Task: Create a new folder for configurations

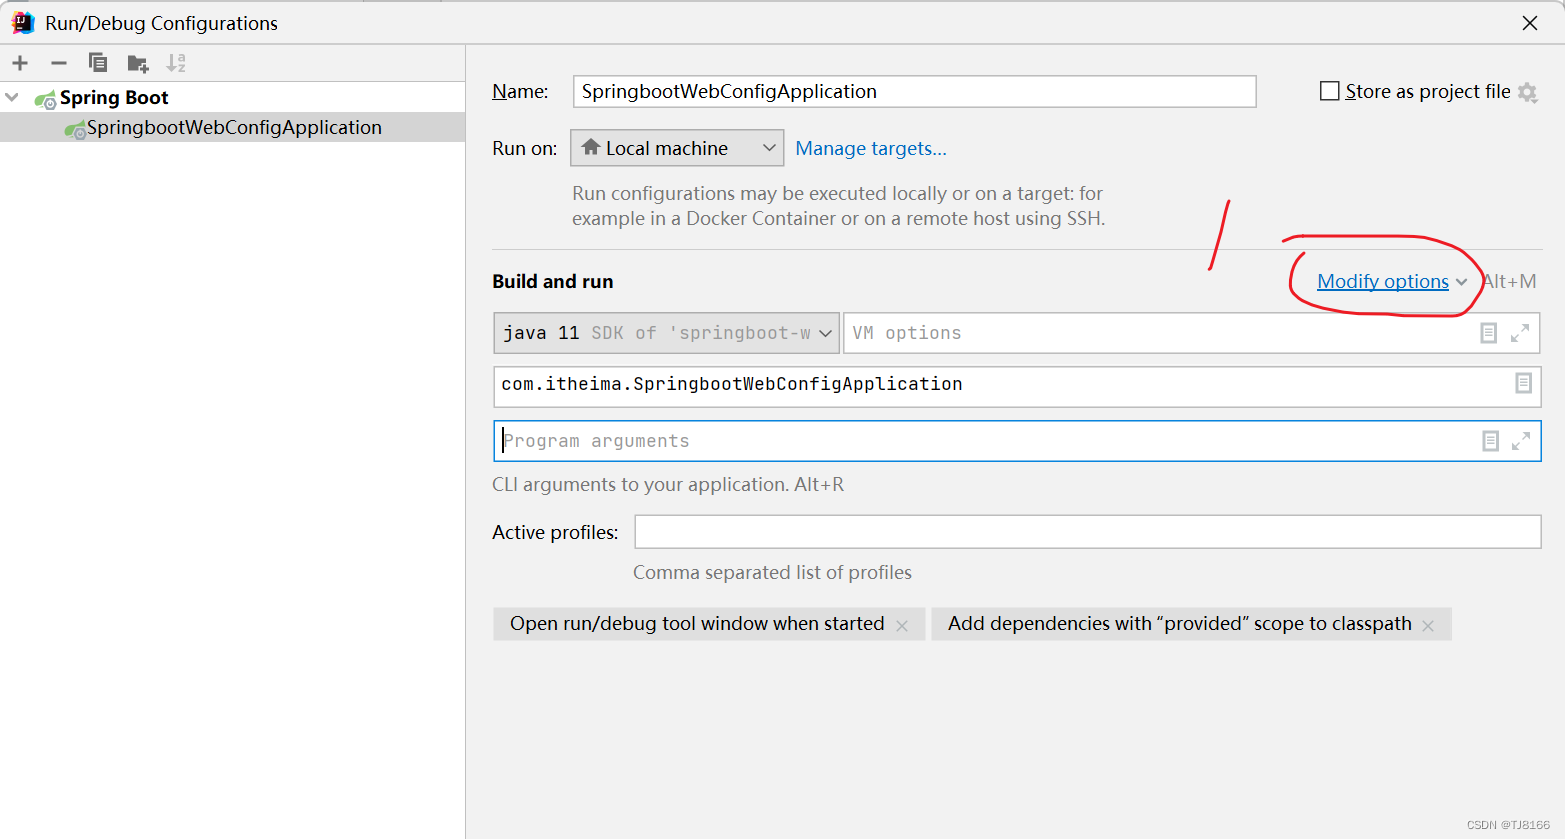Action: 137,62
